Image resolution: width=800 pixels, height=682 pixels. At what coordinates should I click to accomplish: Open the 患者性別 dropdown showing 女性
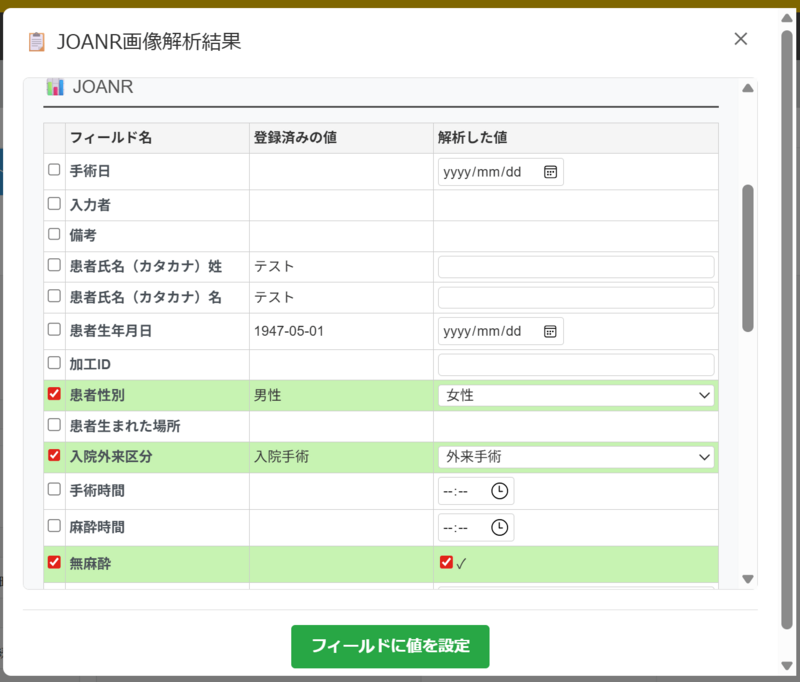click(576, 395)
